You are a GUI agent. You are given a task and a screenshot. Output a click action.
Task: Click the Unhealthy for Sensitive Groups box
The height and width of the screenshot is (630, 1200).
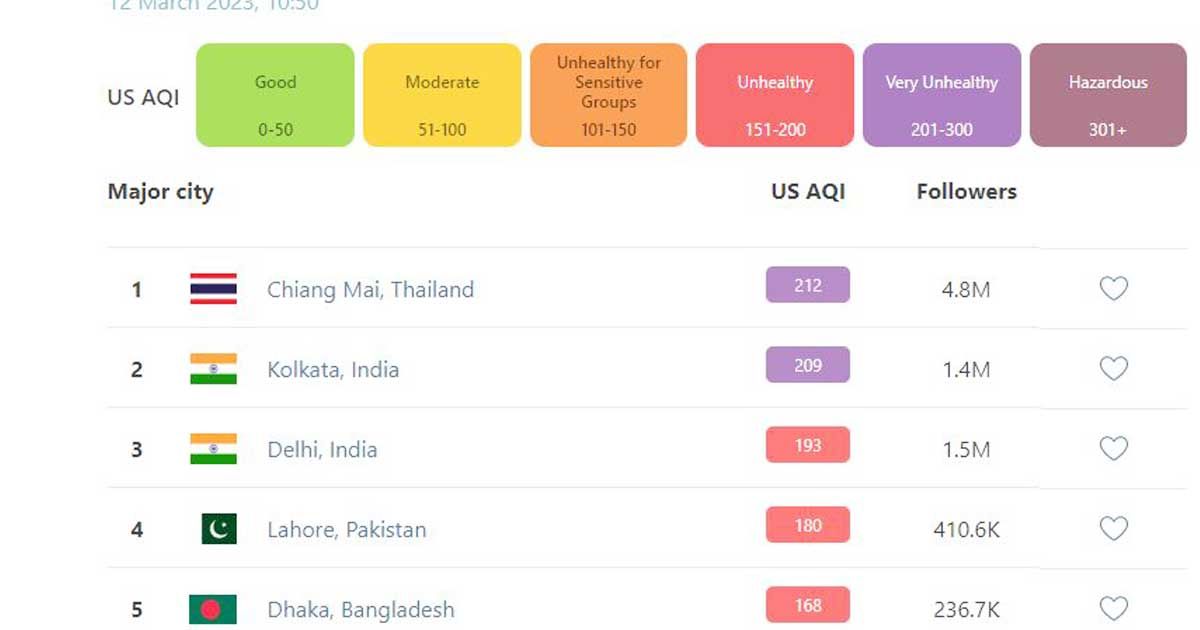click(608, 95)
